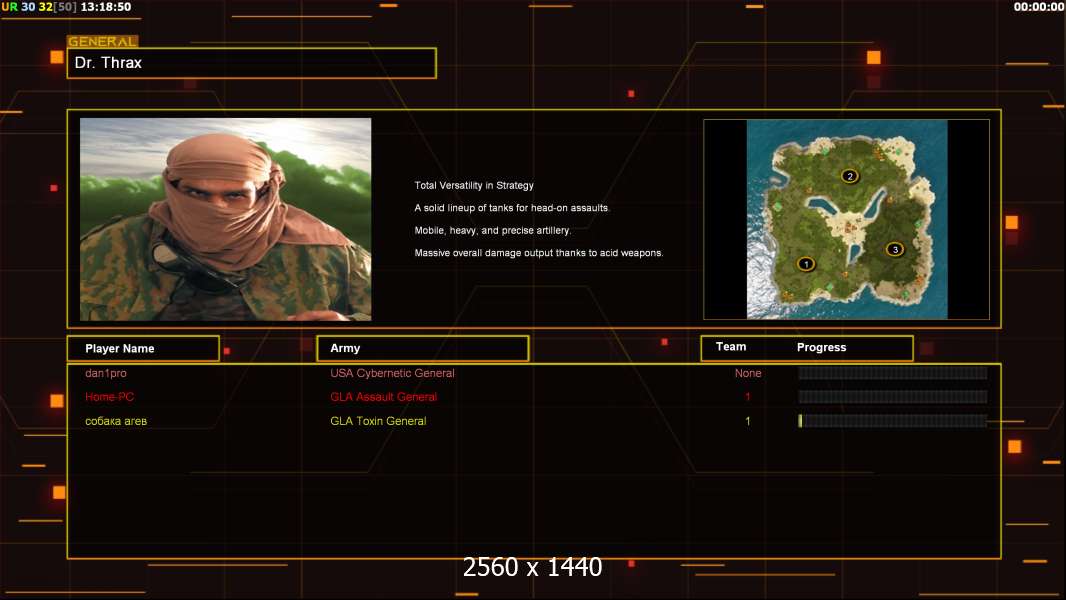
Task: Select start position marker 3 on map
Action: 895,249
